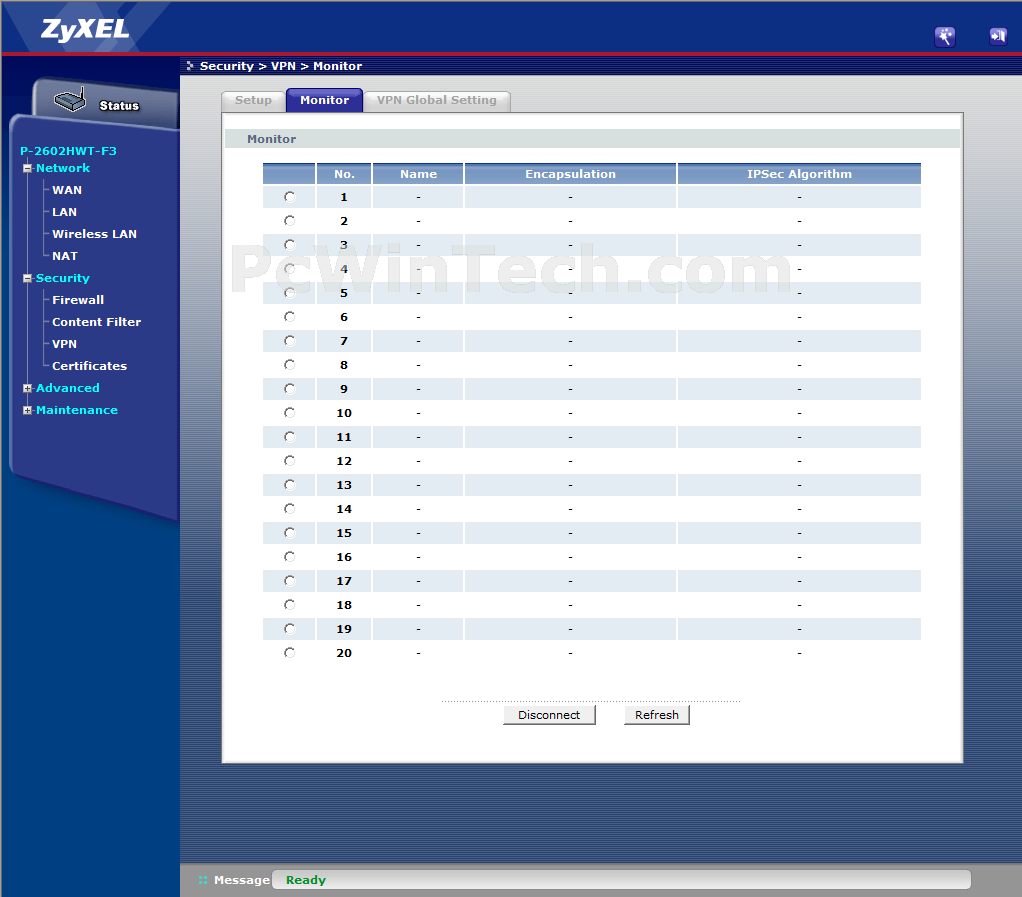The image size is (1022, 897).
Task: Open Content Filter page
Action: pyautogui.click(x=96, y=322)
